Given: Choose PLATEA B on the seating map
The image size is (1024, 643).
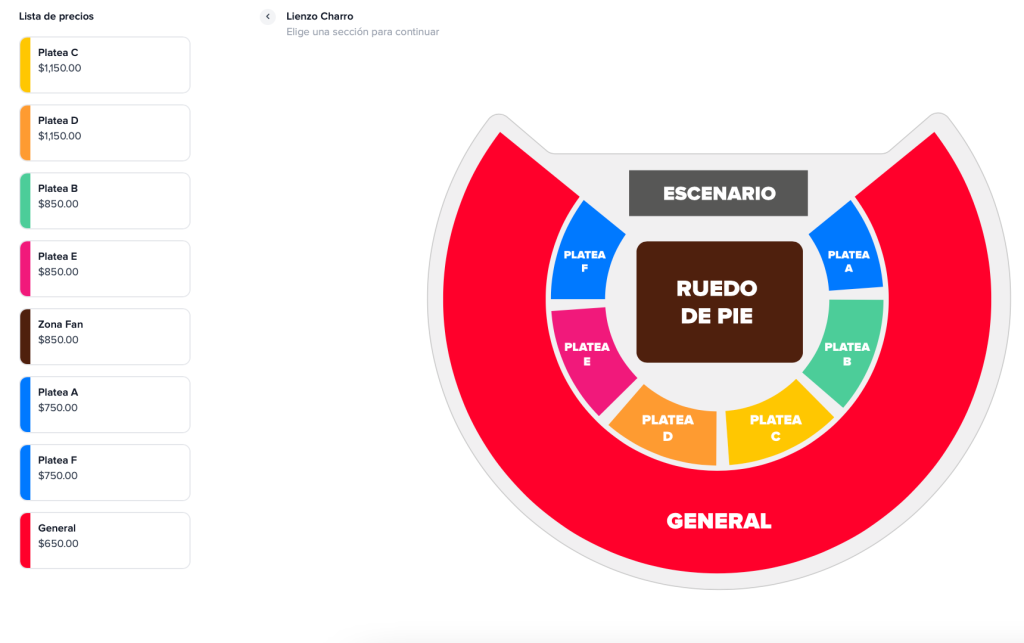Looking at the screenshot, I should [x=848, y=350].
